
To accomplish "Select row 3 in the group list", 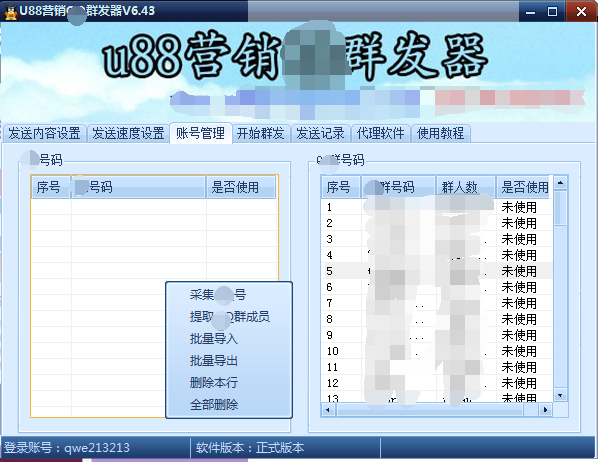I will coord(437,239).
